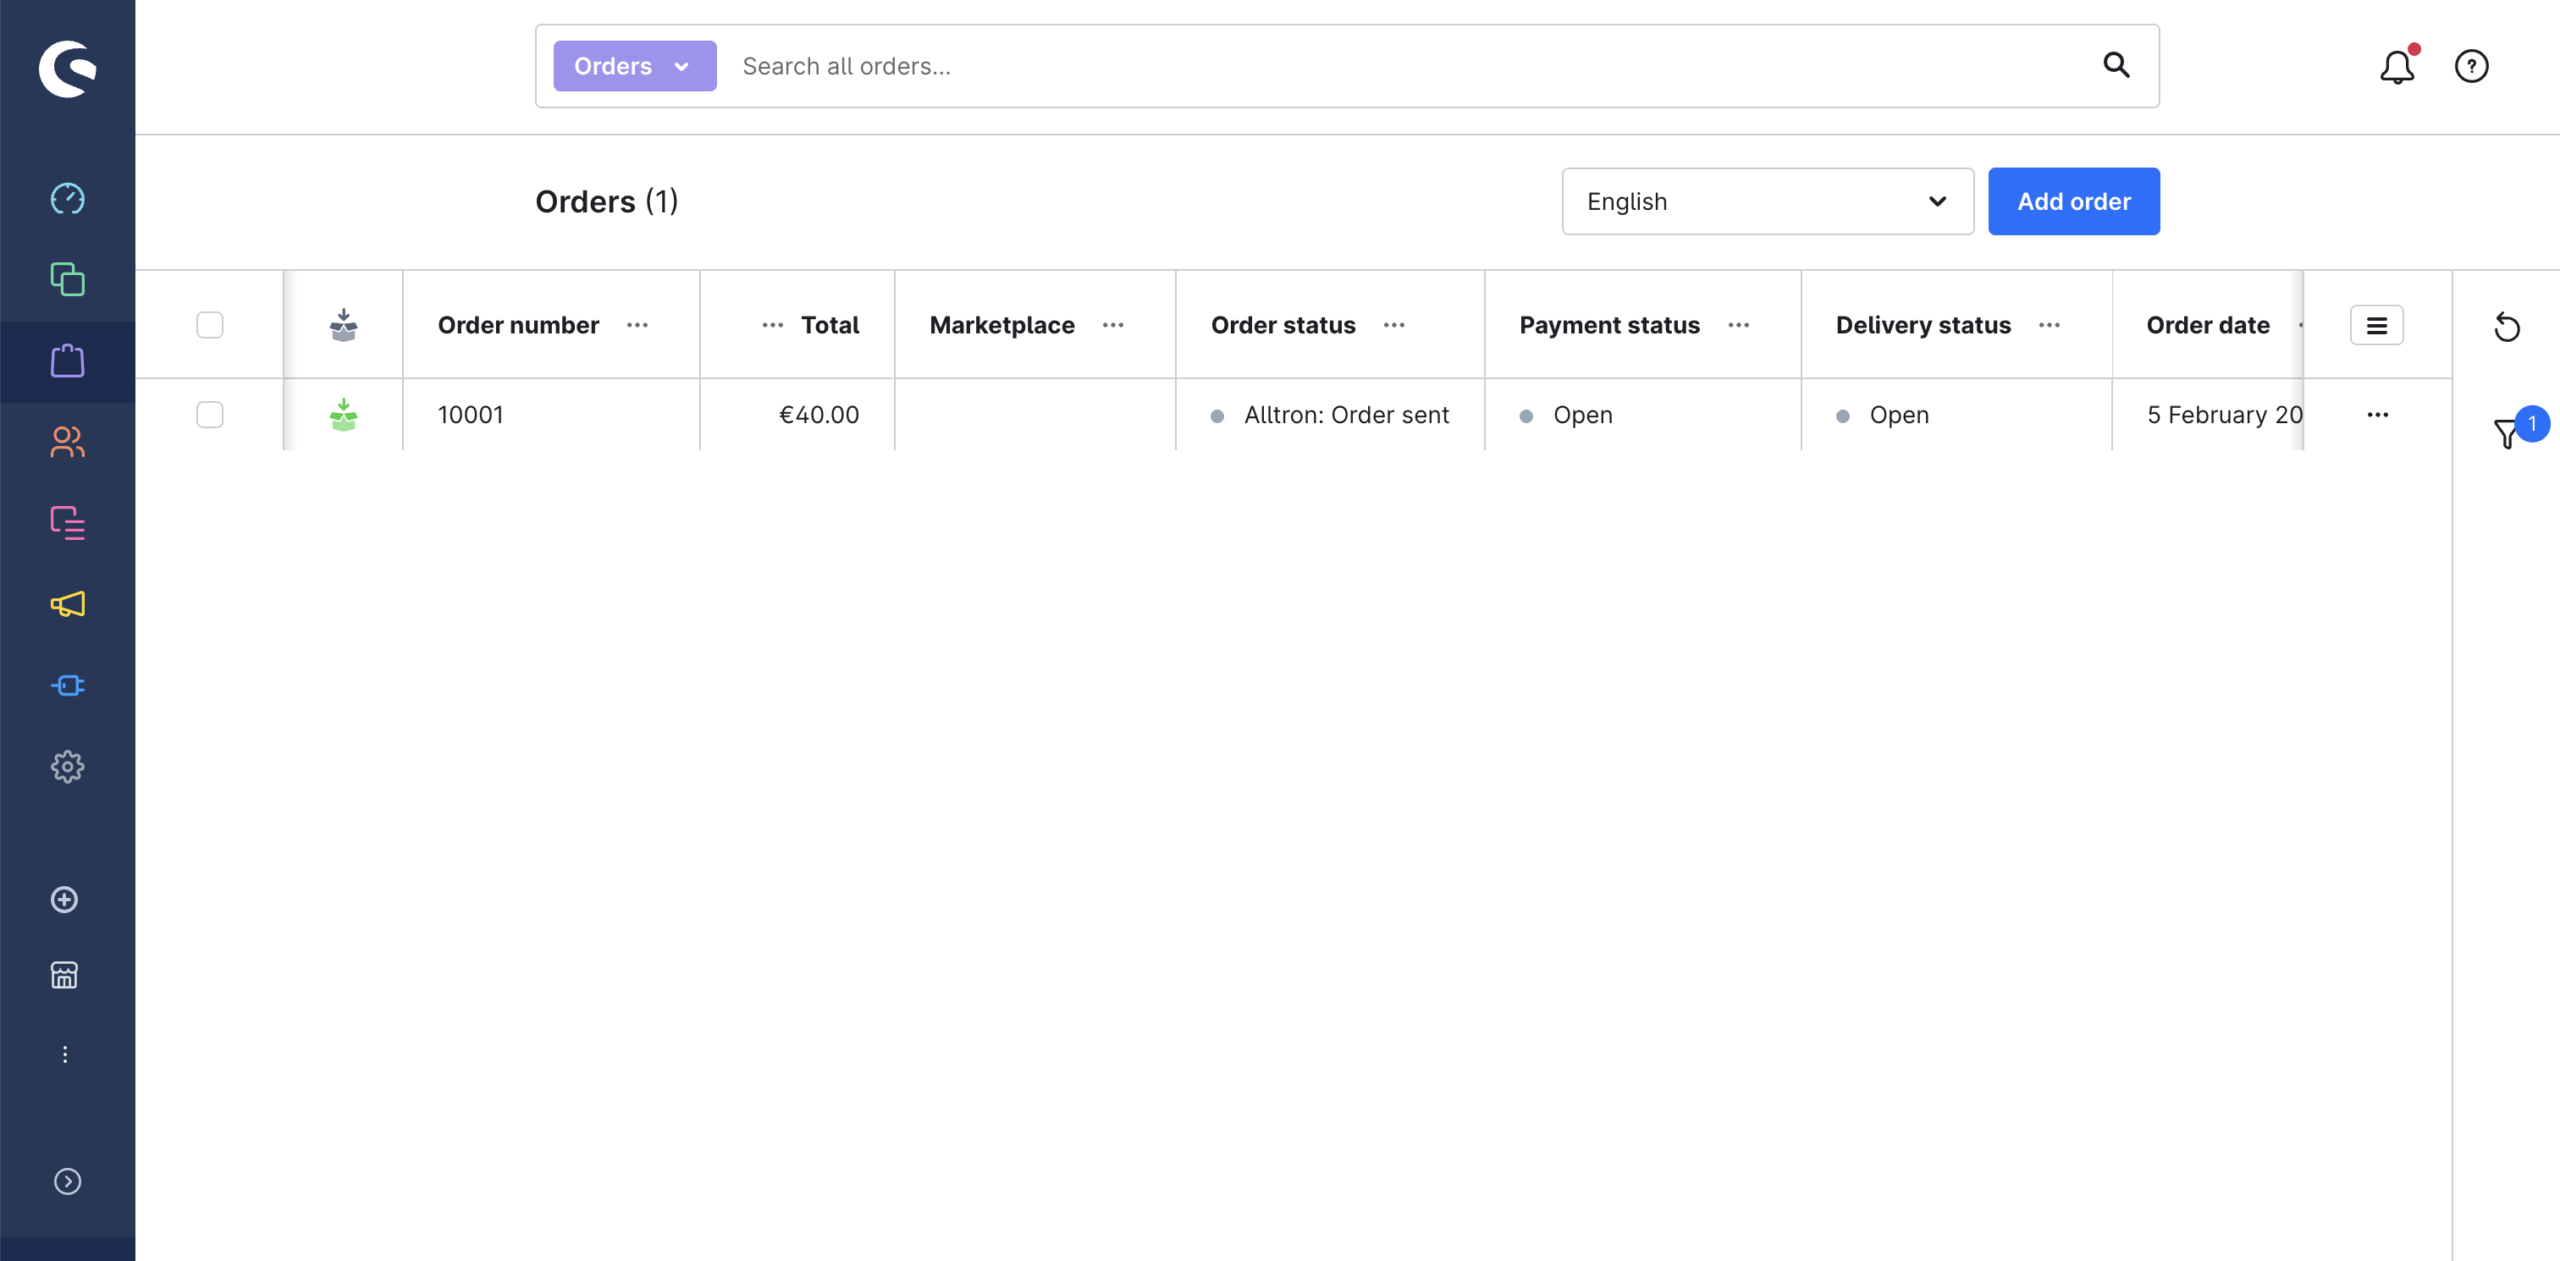Open the Dashboard speedometer icon
Image resolution: width=2560 pixels, height=1261 pixels.
pyautogui.click(x=67, y=199)
